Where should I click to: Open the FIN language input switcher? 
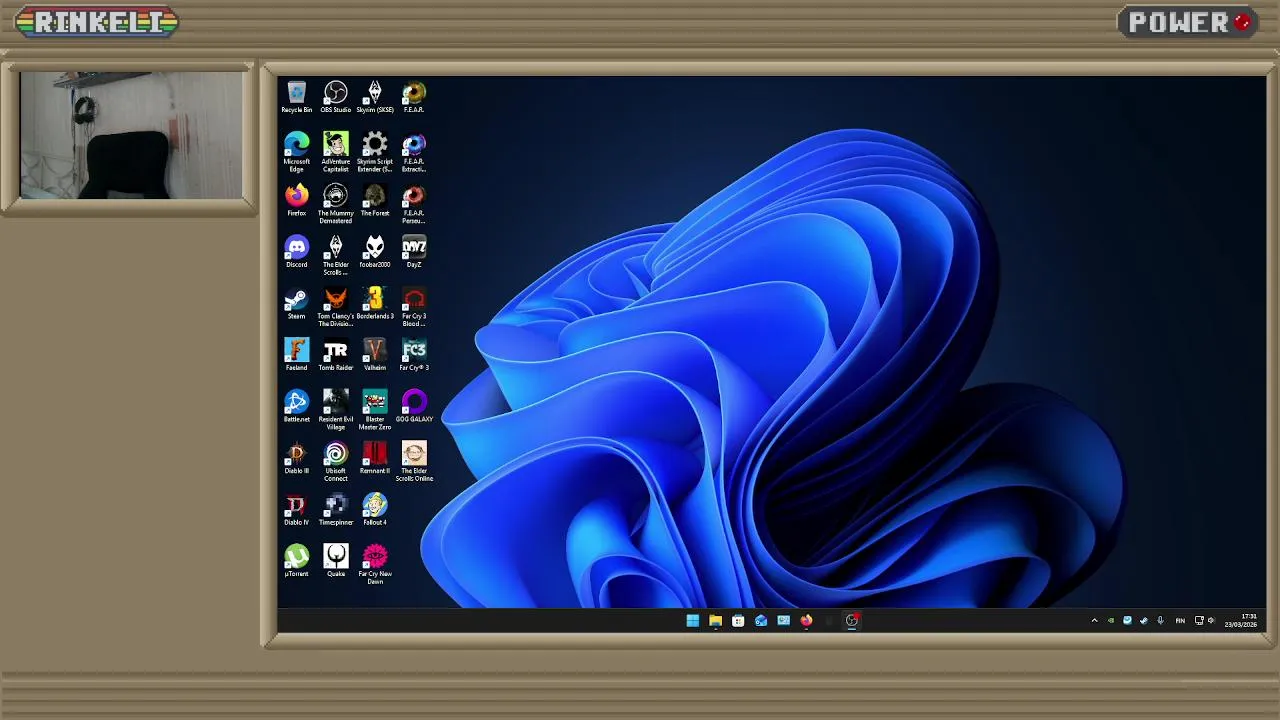1180,621
